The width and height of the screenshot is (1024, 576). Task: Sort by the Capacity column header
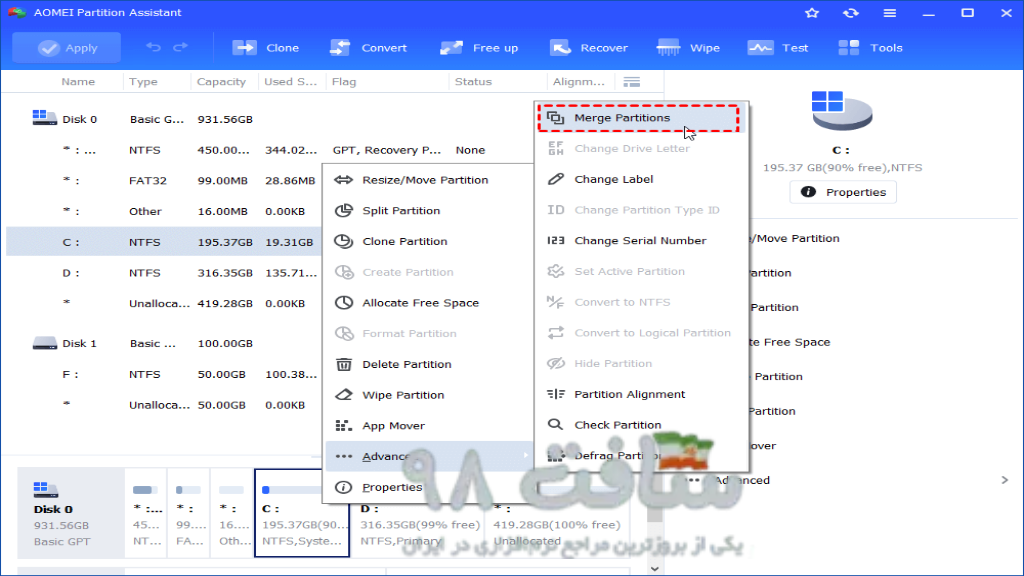pos(221,82)
